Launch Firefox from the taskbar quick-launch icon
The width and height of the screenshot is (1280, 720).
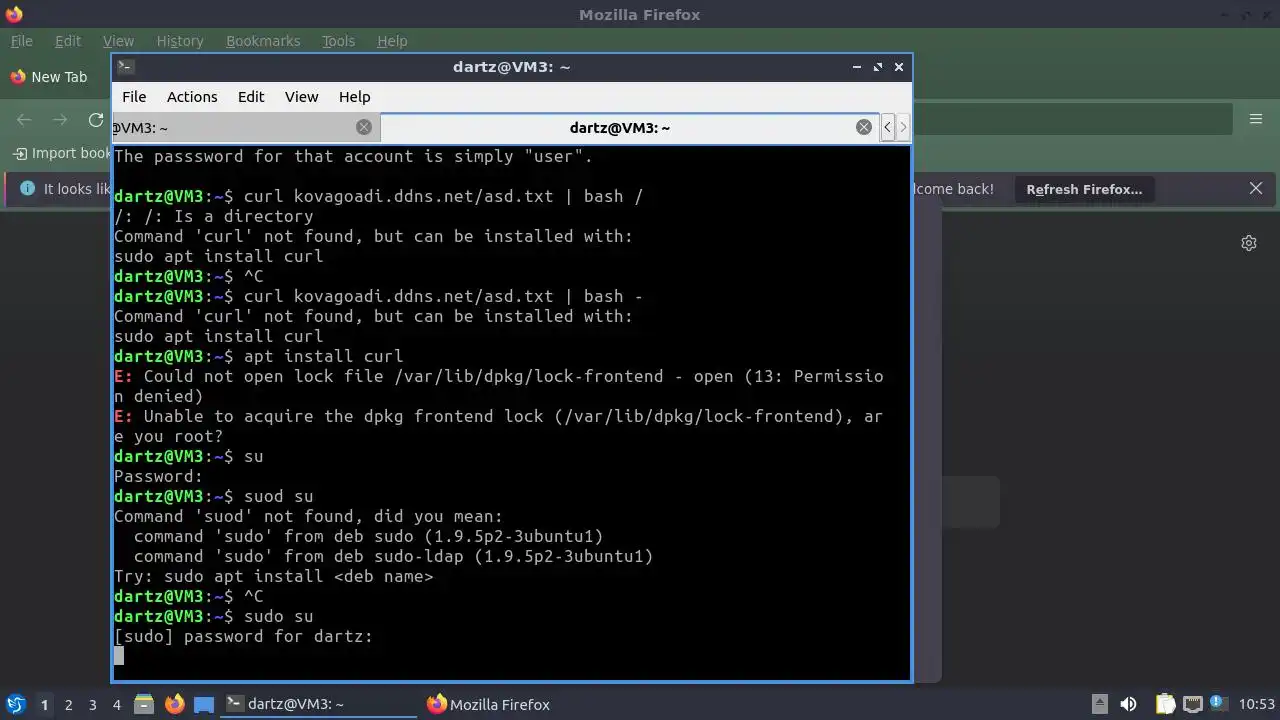174,704
